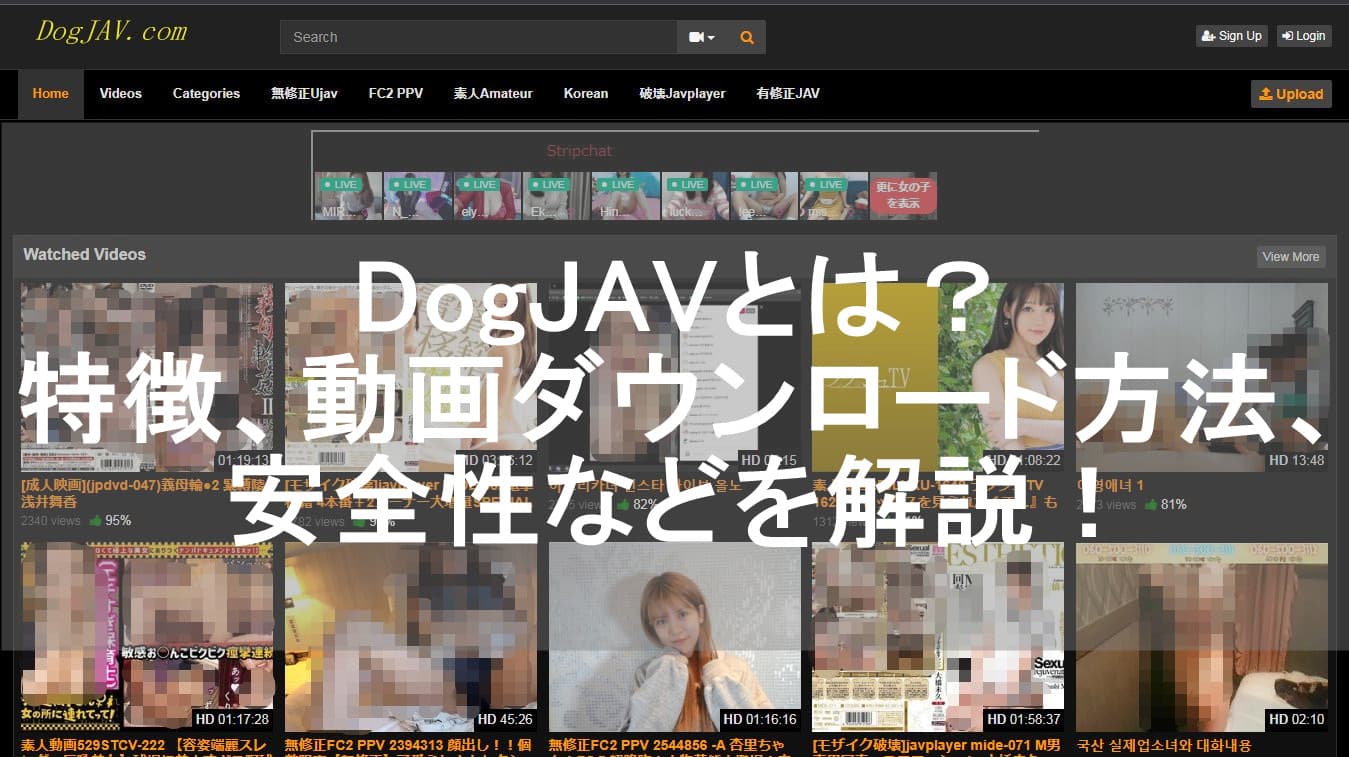The height and width of the screenshot is (757, 1349).
Task: Click the HD 13:48 duration badge
Action: click(x=1296, y=461)
